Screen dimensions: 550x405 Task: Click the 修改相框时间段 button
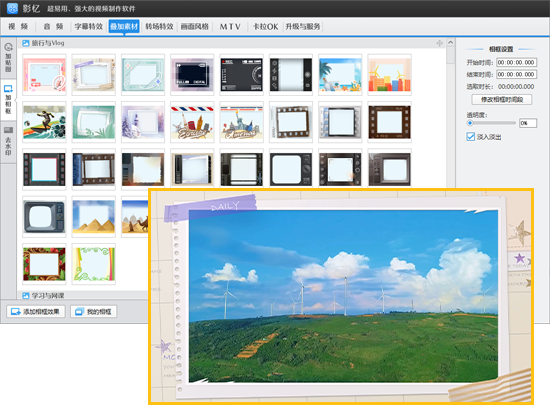pyautogui.click(x=502, y=100)
